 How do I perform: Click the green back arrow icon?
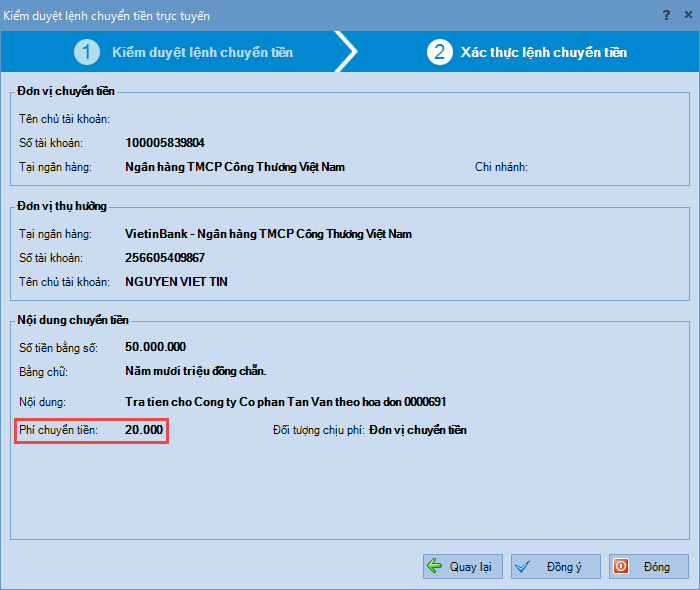point(434,566)
